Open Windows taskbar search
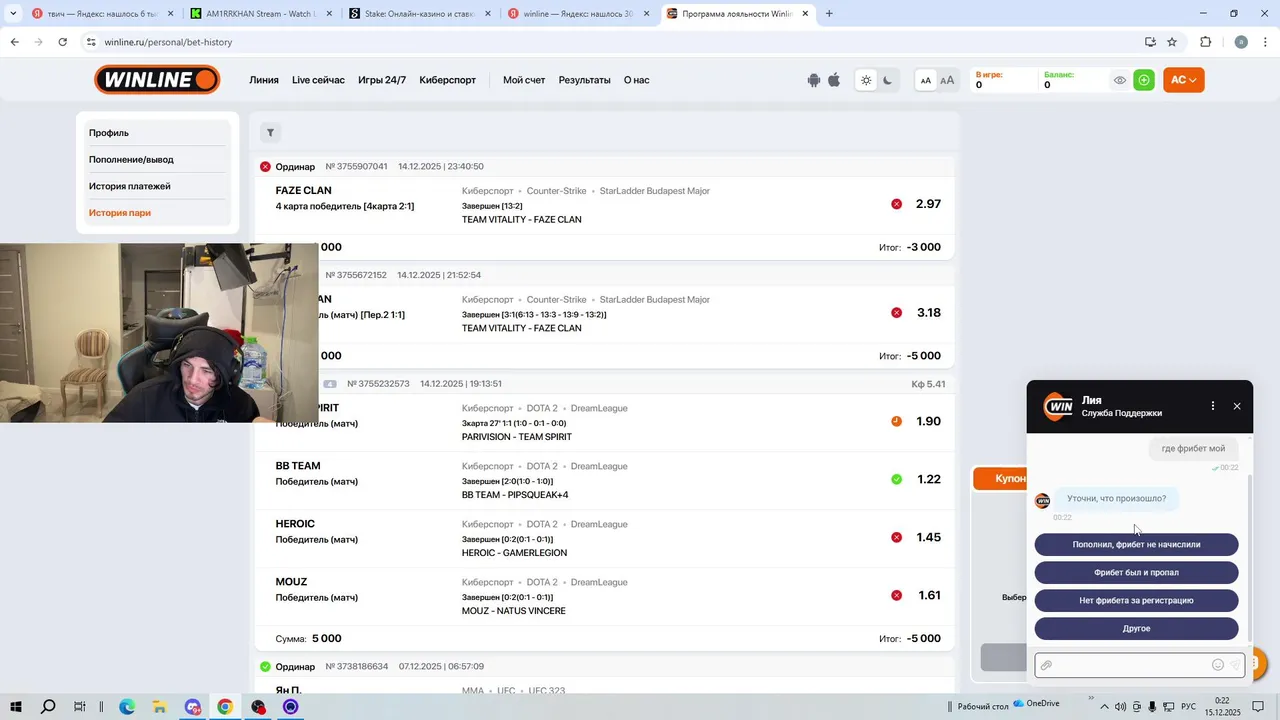 (x=48, y=707)
